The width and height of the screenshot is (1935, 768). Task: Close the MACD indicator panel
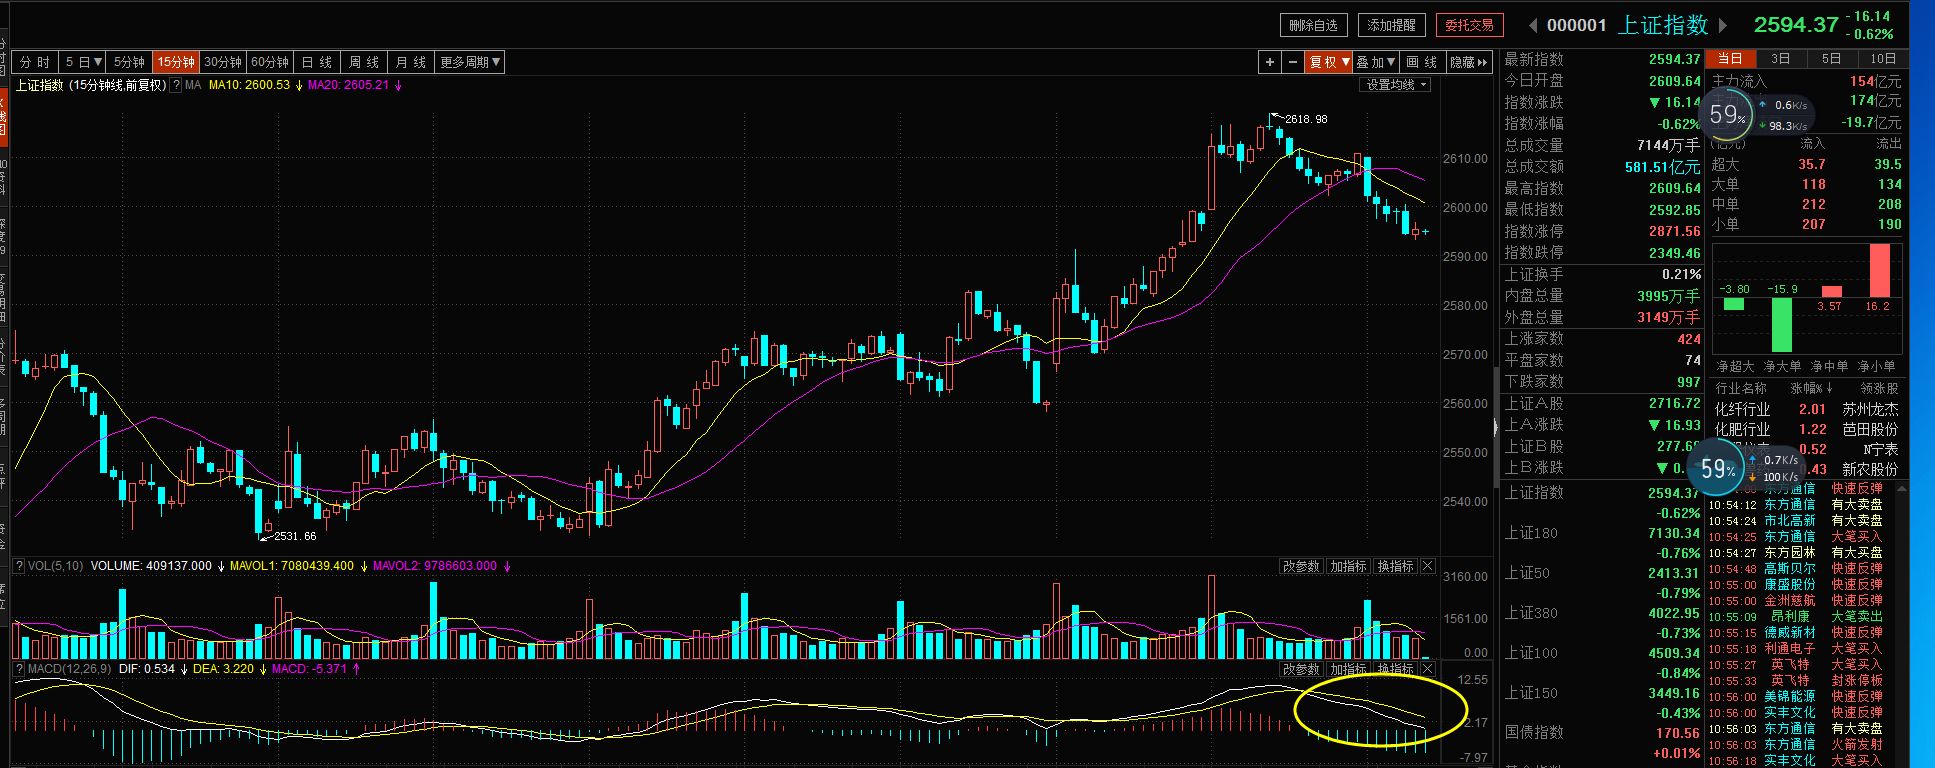[x=1428, y=668]
